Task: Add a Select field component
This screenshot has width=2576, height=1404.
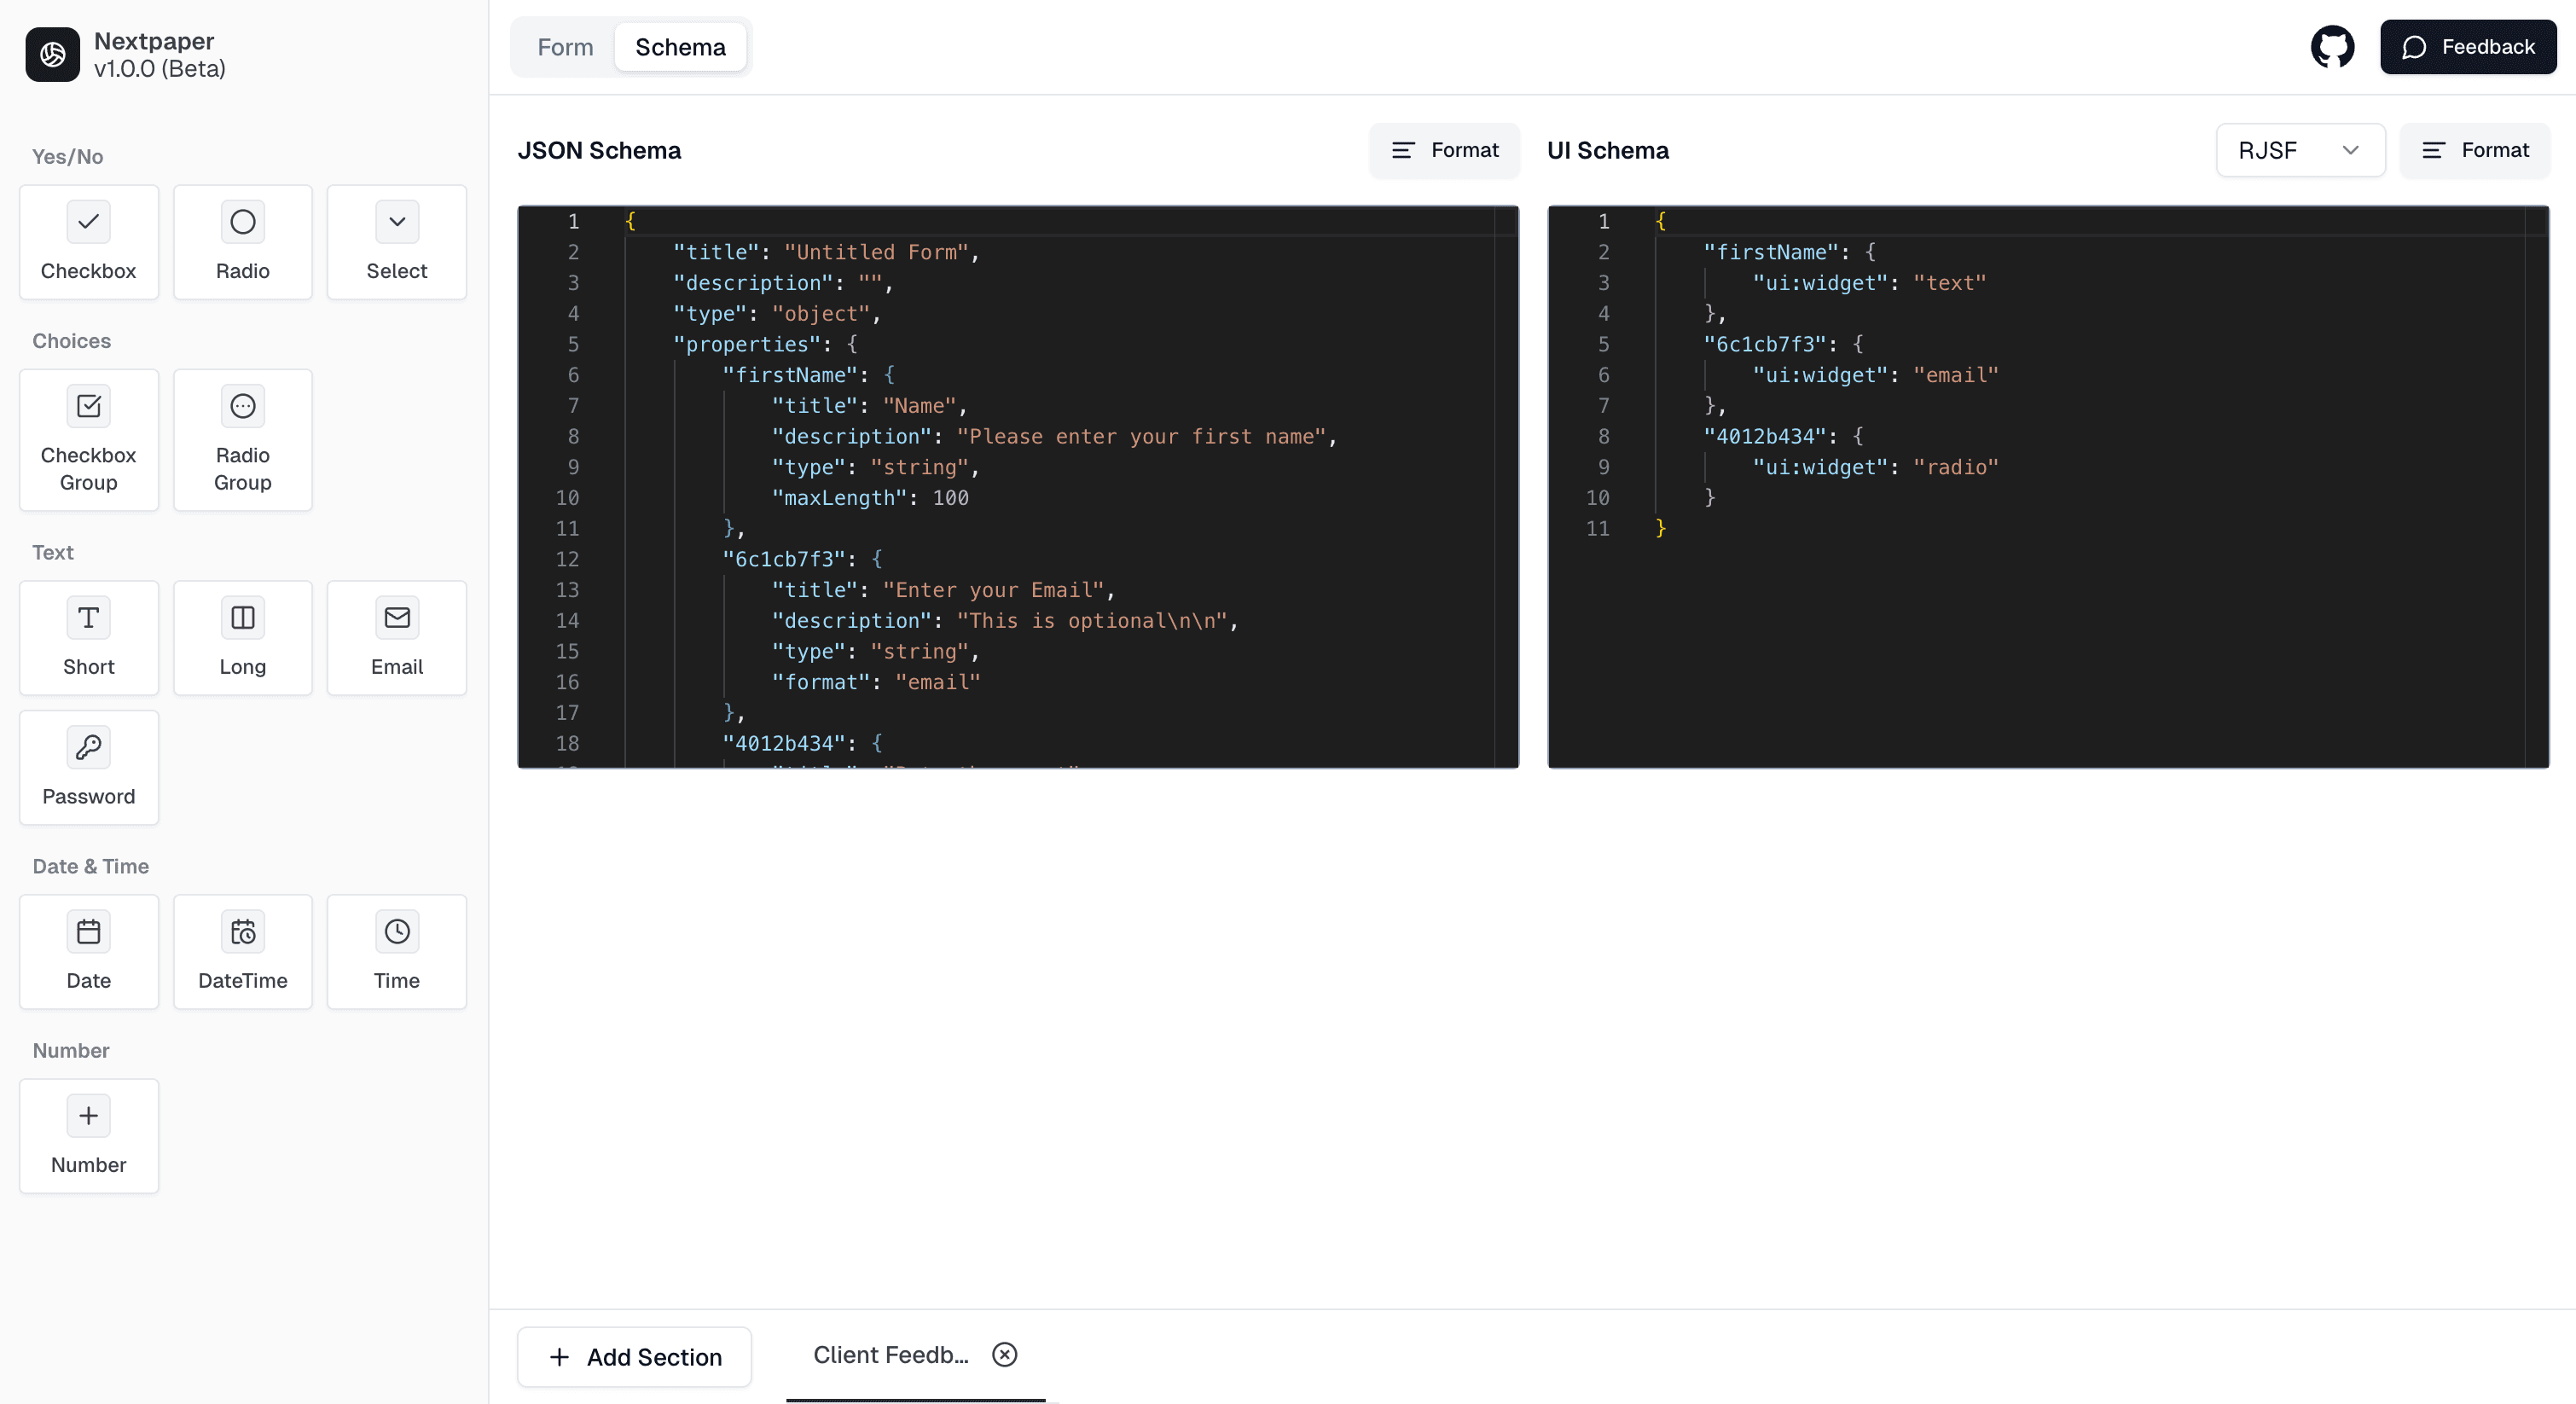Action: [397, 242]
